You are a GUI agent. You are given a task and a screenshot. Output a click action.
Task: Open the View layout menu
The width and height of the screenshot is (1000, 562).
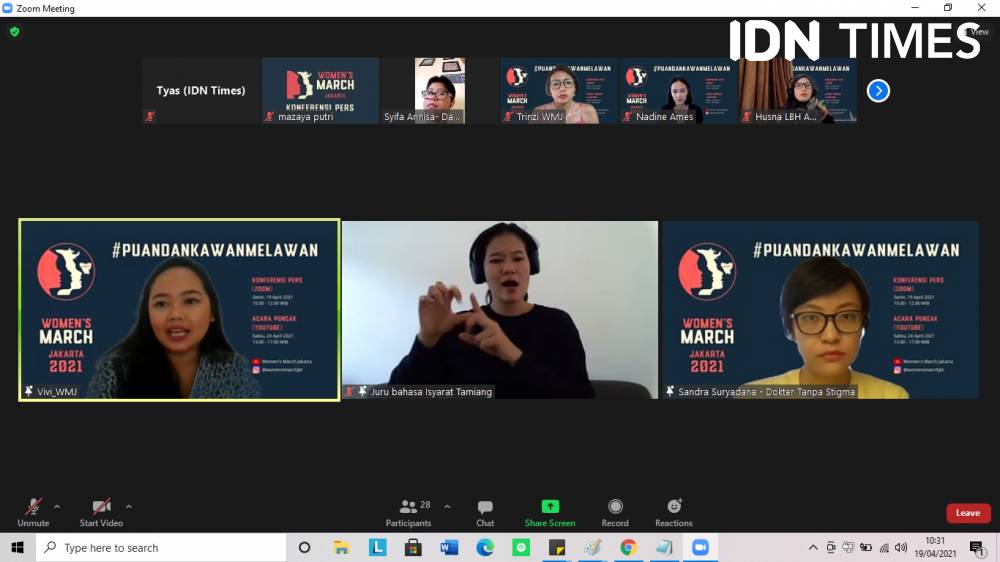[976, 31]
